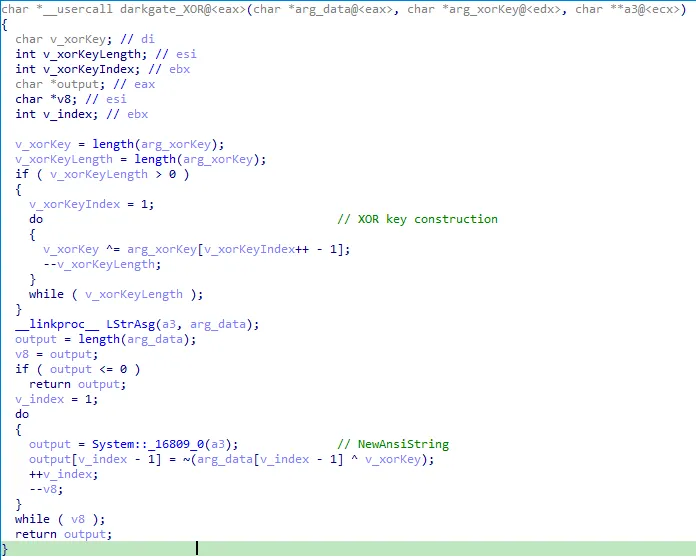Click the '++v_index;' increment line
696x560 pixels.
(64, 474)
